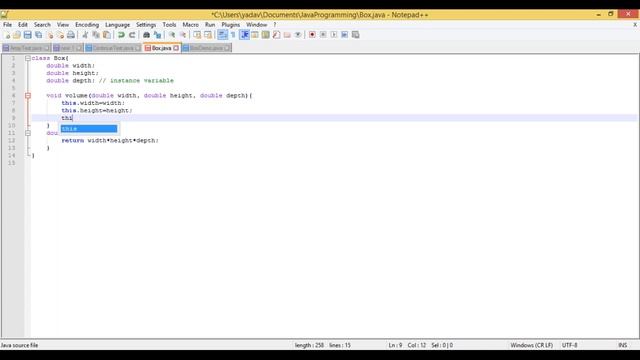Switch to the BoxDemo.java tab

point(207,48)
